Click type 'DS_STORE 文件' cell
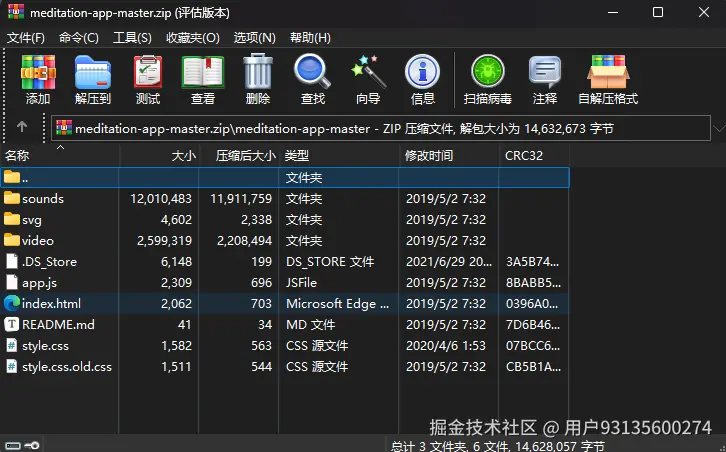726x452 pixels. (x=330, y=262)
